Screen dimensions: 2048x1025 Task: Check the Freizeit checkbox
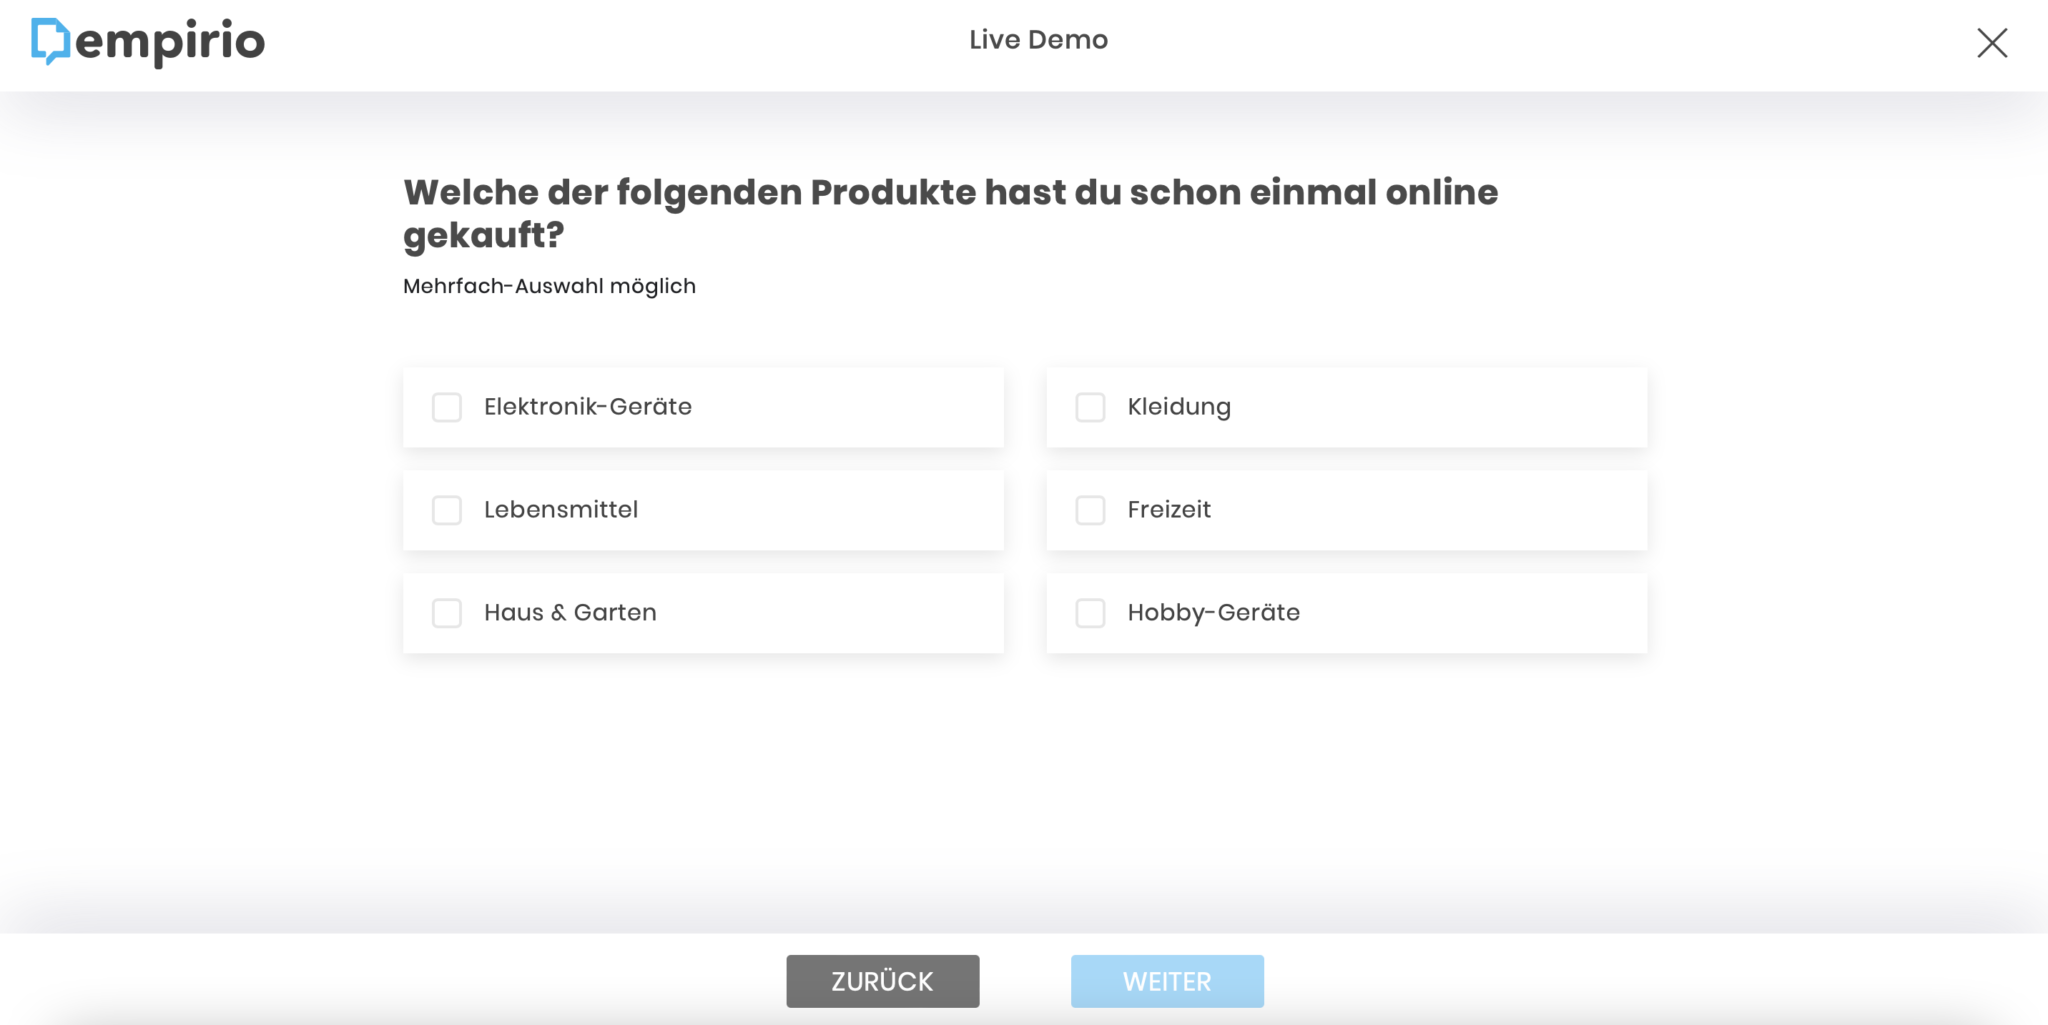coord(1090,510)
